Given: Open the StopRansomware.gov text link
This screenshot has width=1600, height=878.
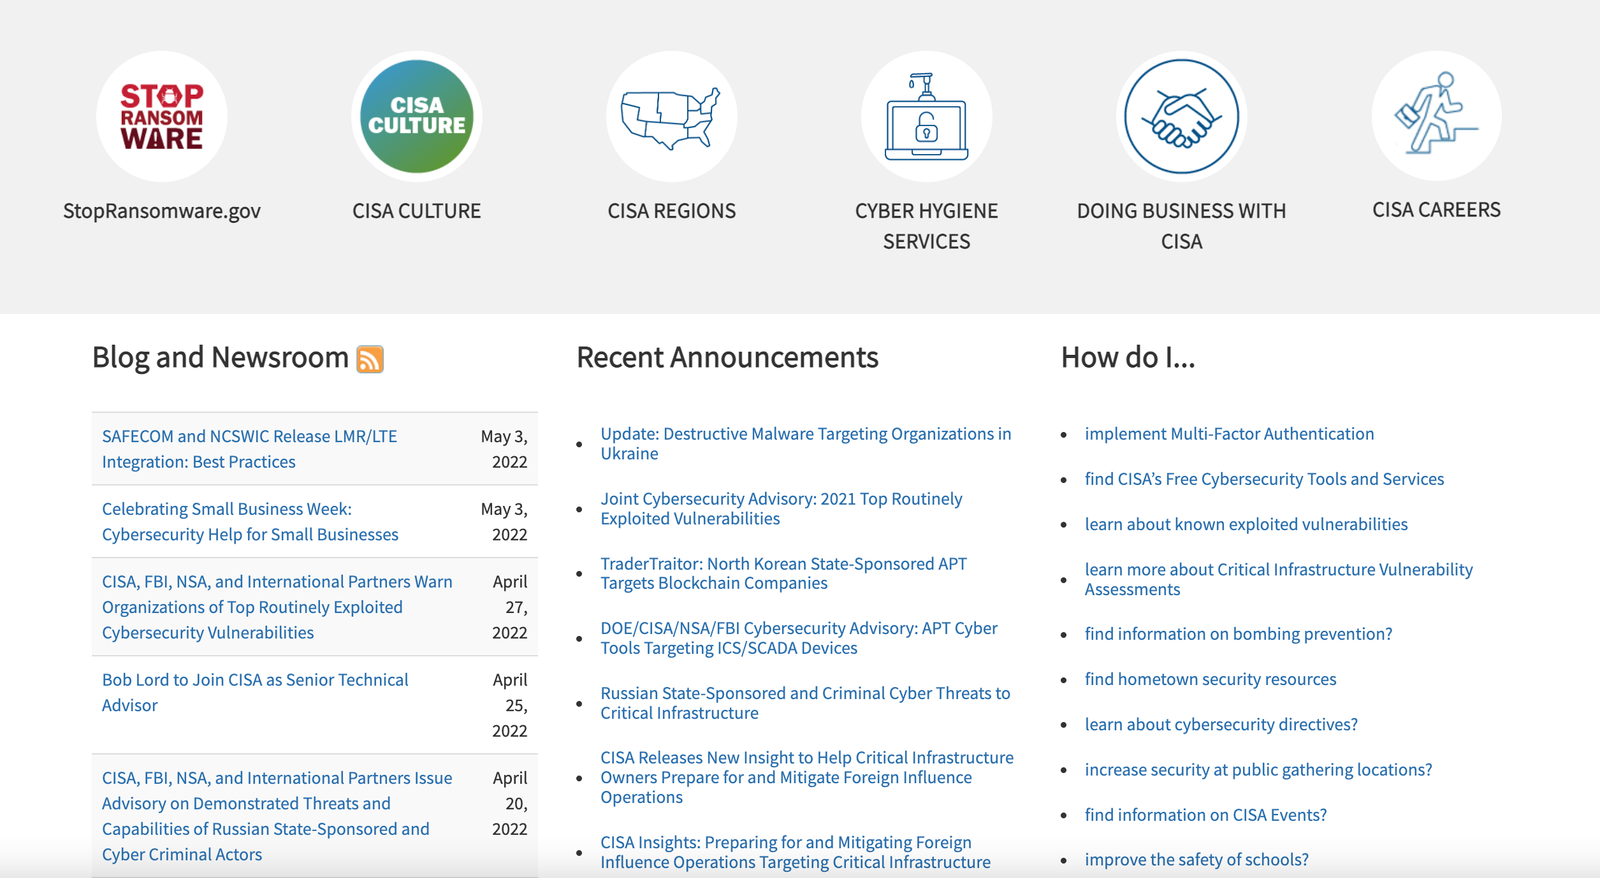Looking at the screenshot, I should click(162, 211).
